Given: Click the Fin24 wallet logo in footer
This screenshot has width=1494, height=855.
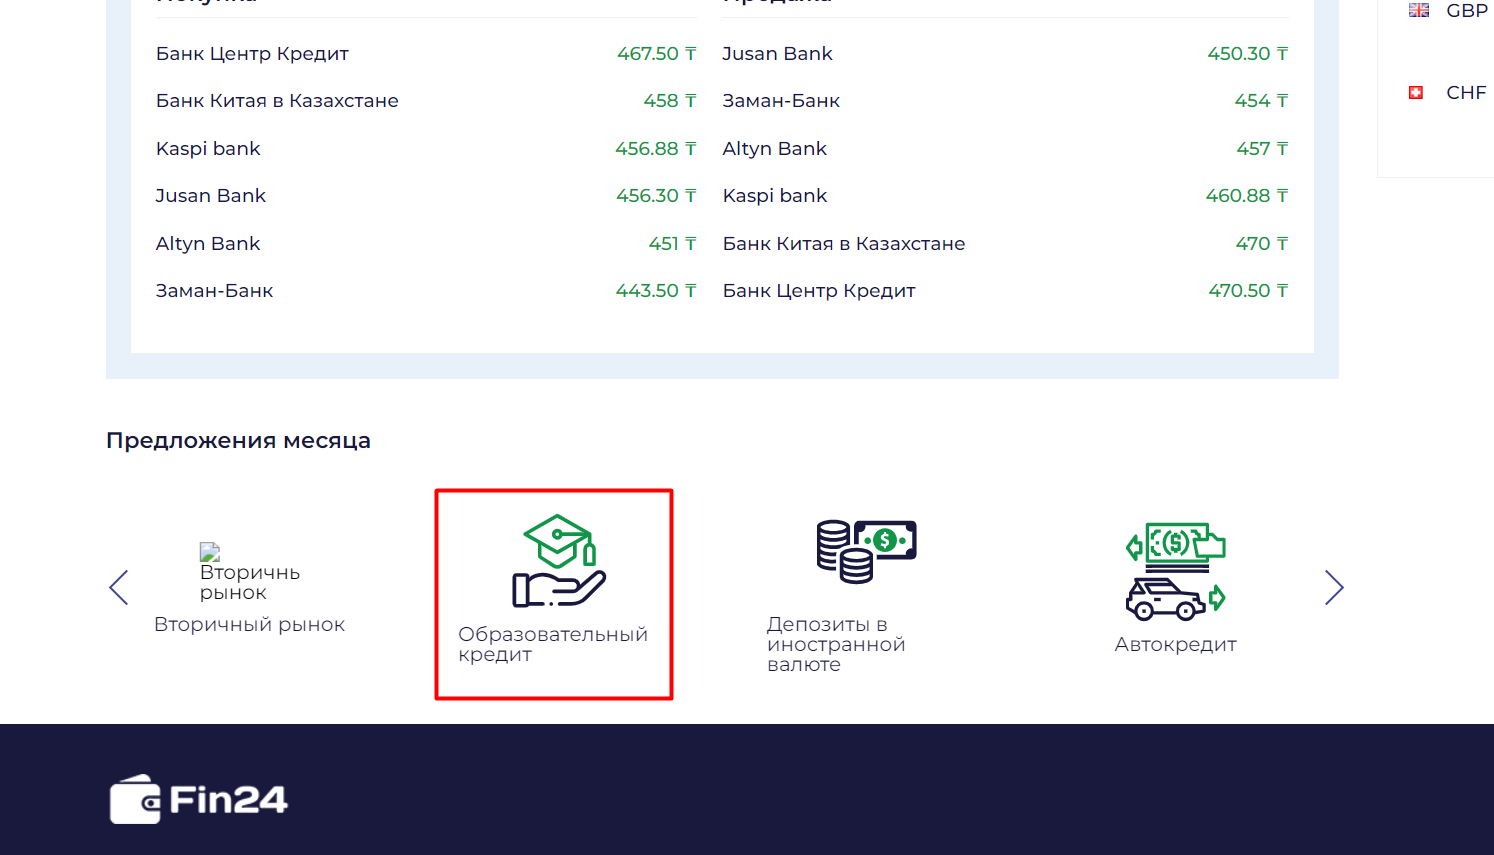Looking at the screenshot, I should tap(199, 799).
